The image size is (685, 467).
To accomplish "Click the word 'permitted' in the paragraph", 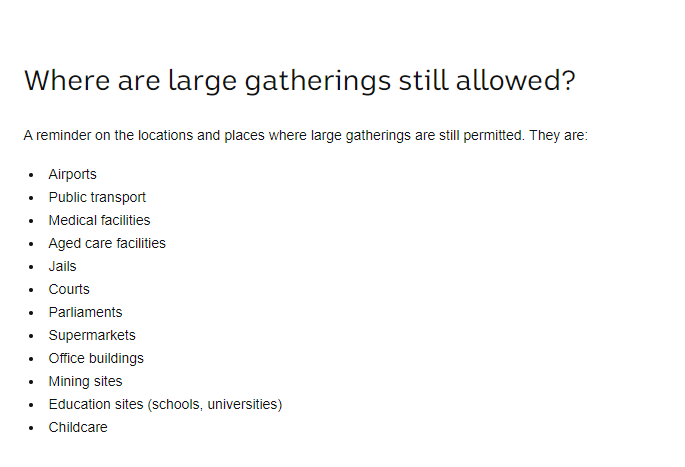I will point(493,135).
